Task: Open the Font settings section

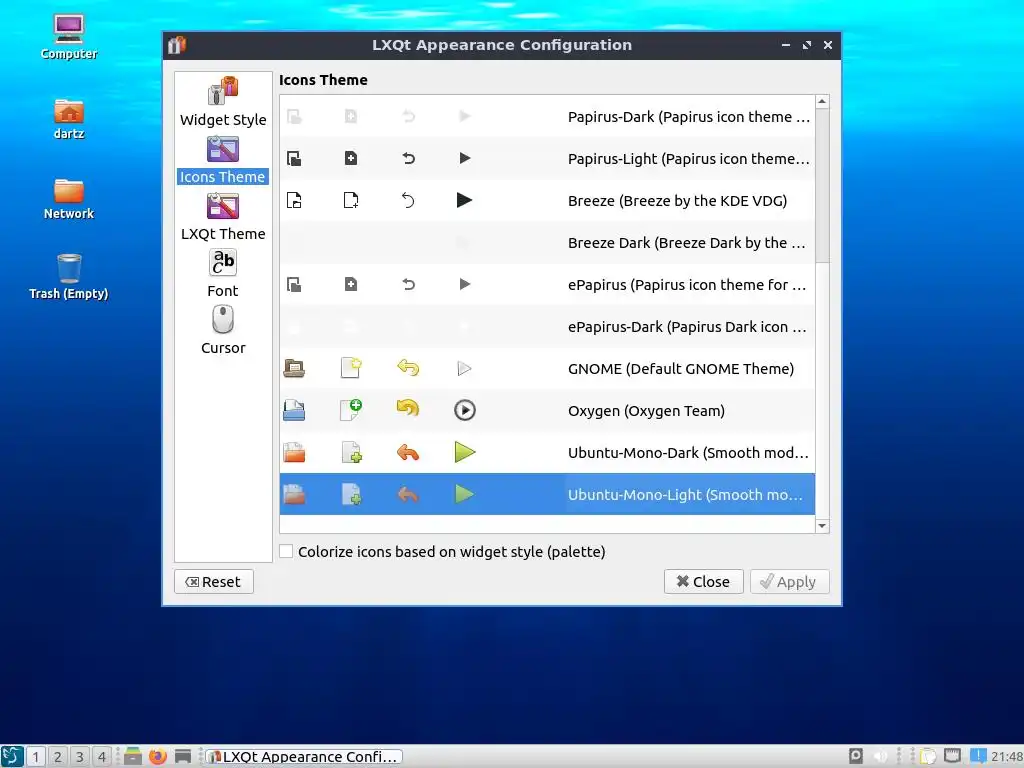Action: point(223,274)
